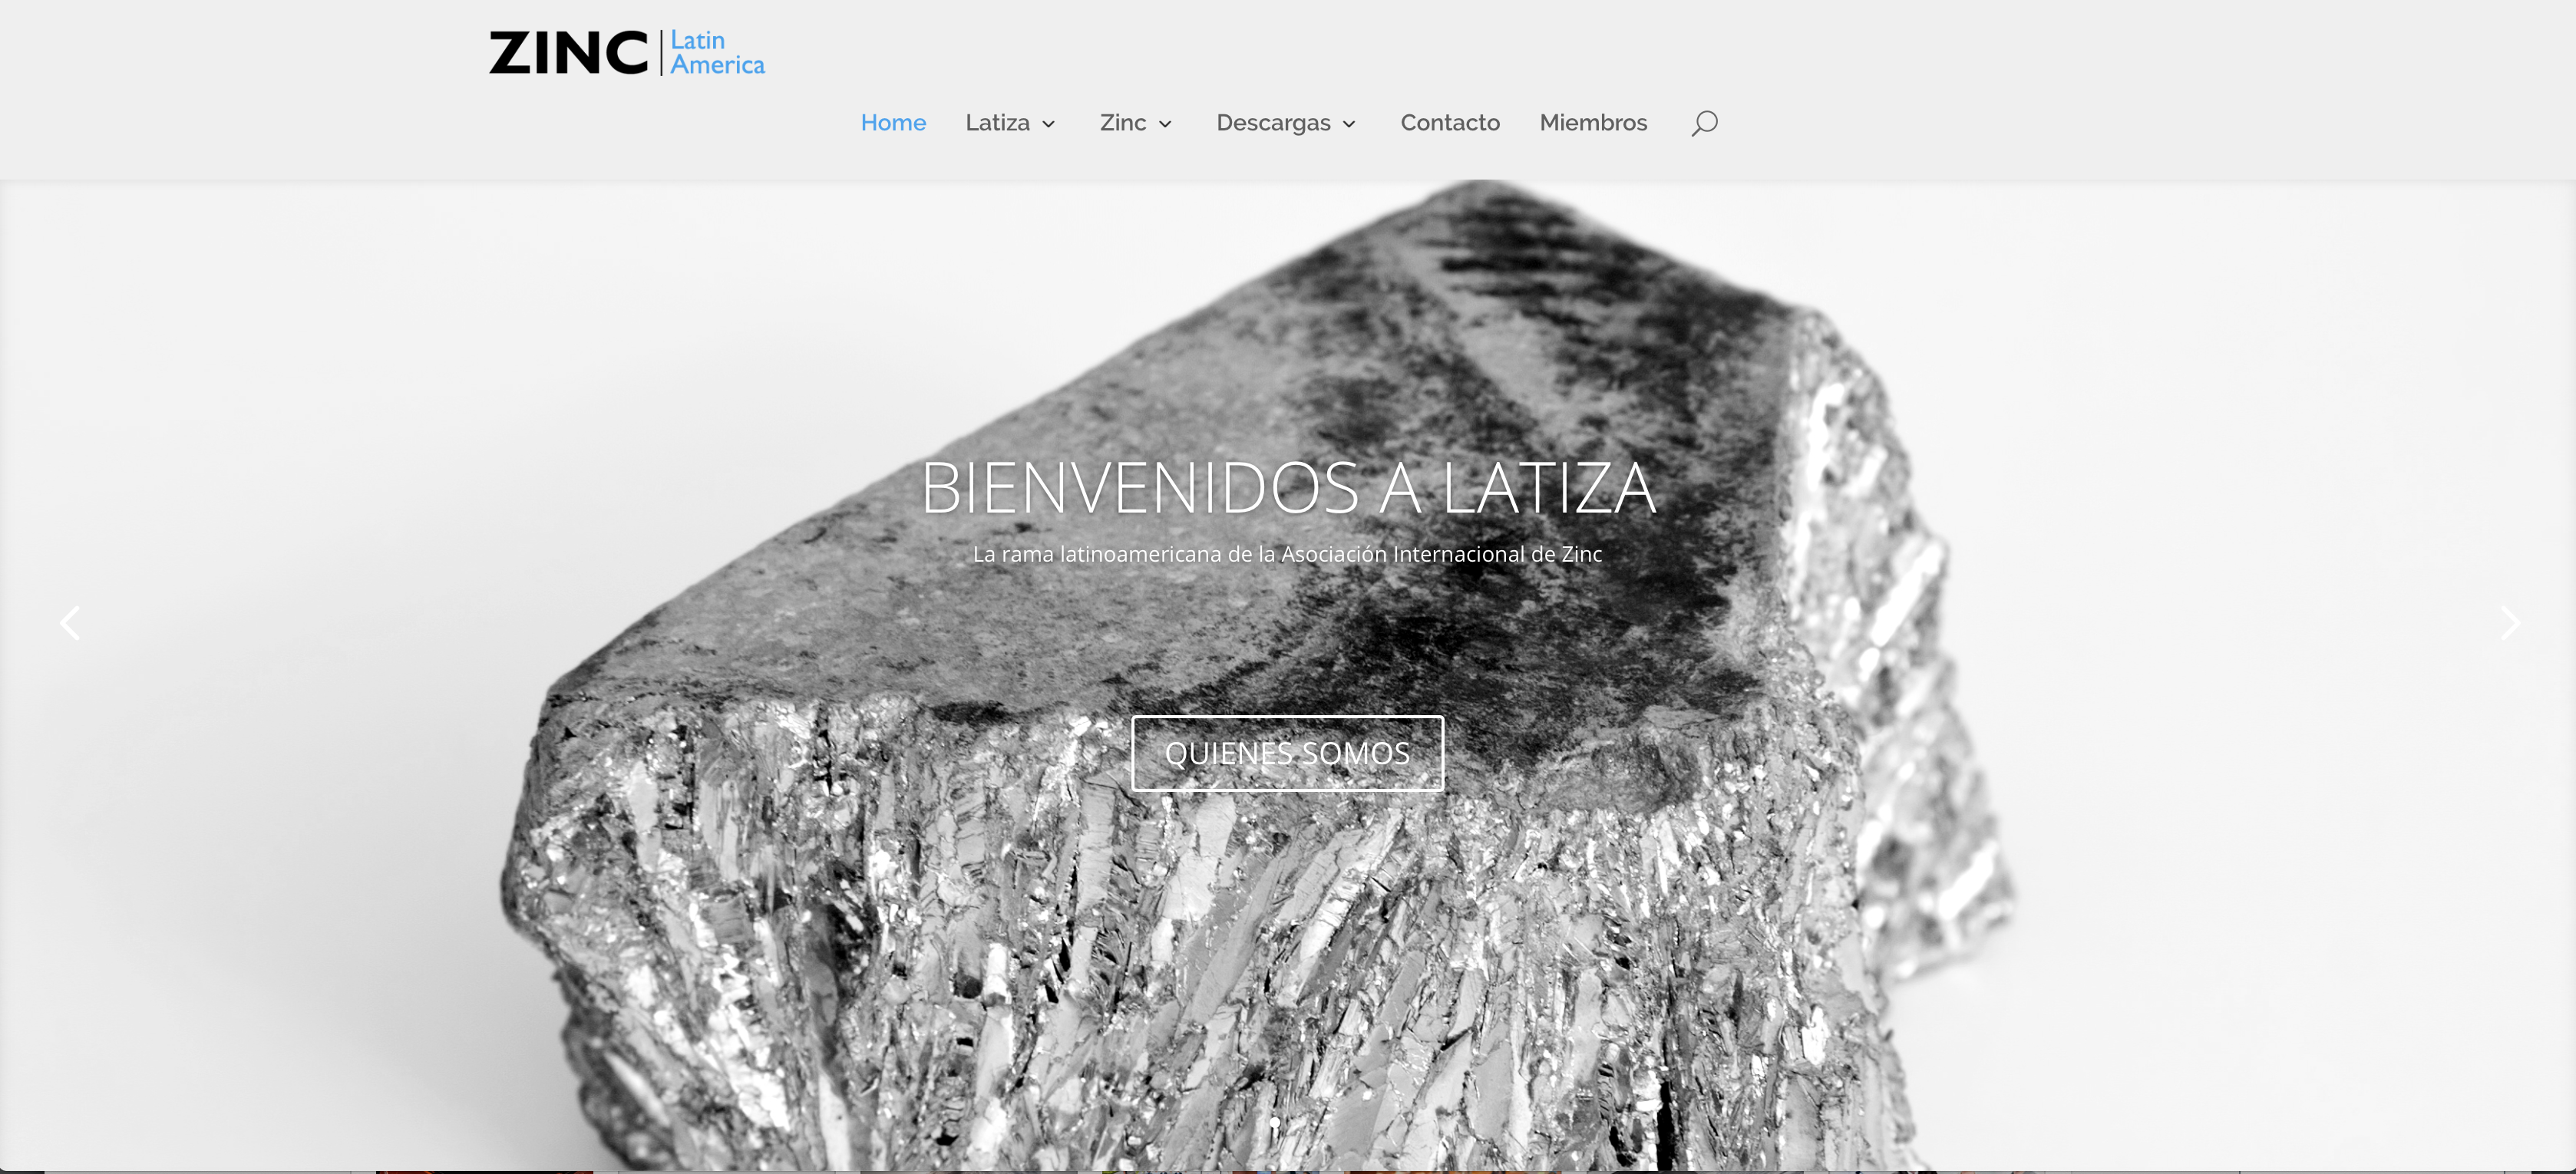Open the Latiza menu item
The image size is (2576, 1174).
point(997,123)
